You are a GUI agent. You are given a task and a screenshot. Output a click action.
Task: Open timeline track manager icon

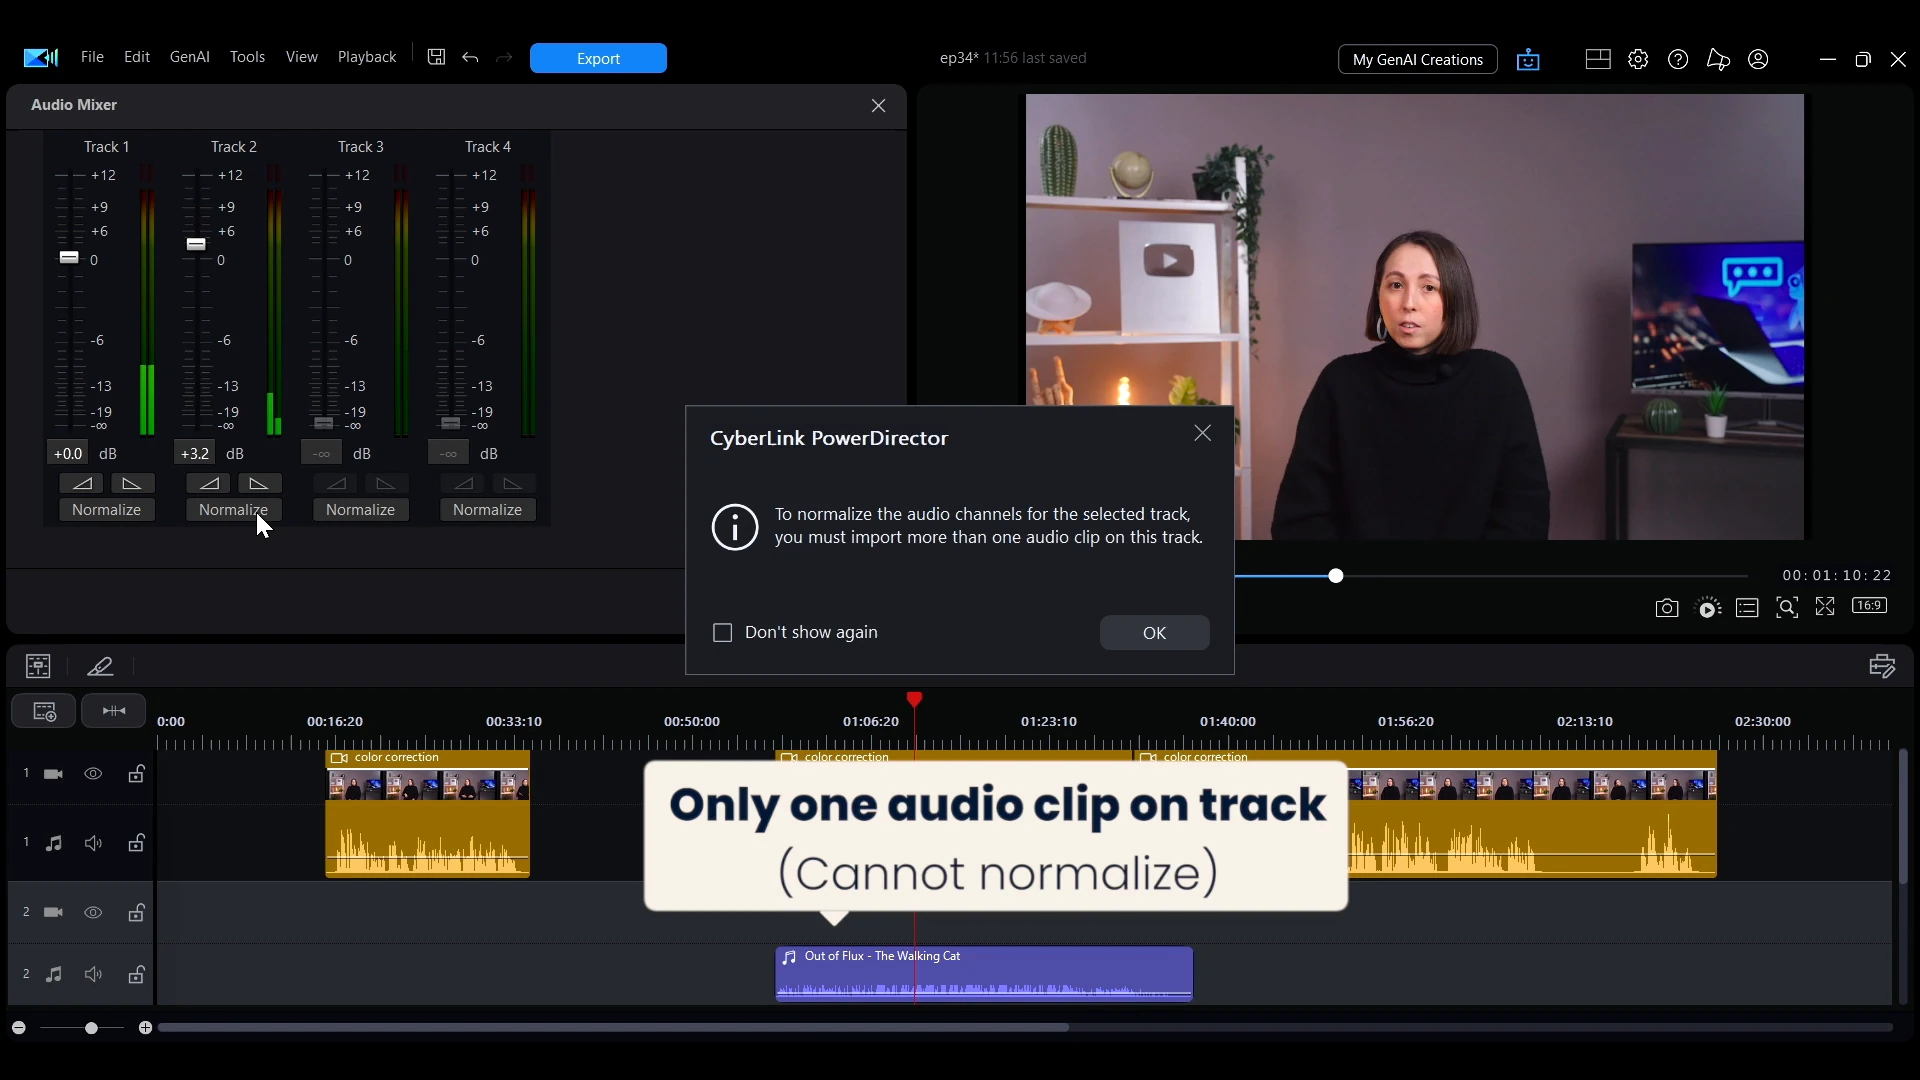tap(44, 711)
